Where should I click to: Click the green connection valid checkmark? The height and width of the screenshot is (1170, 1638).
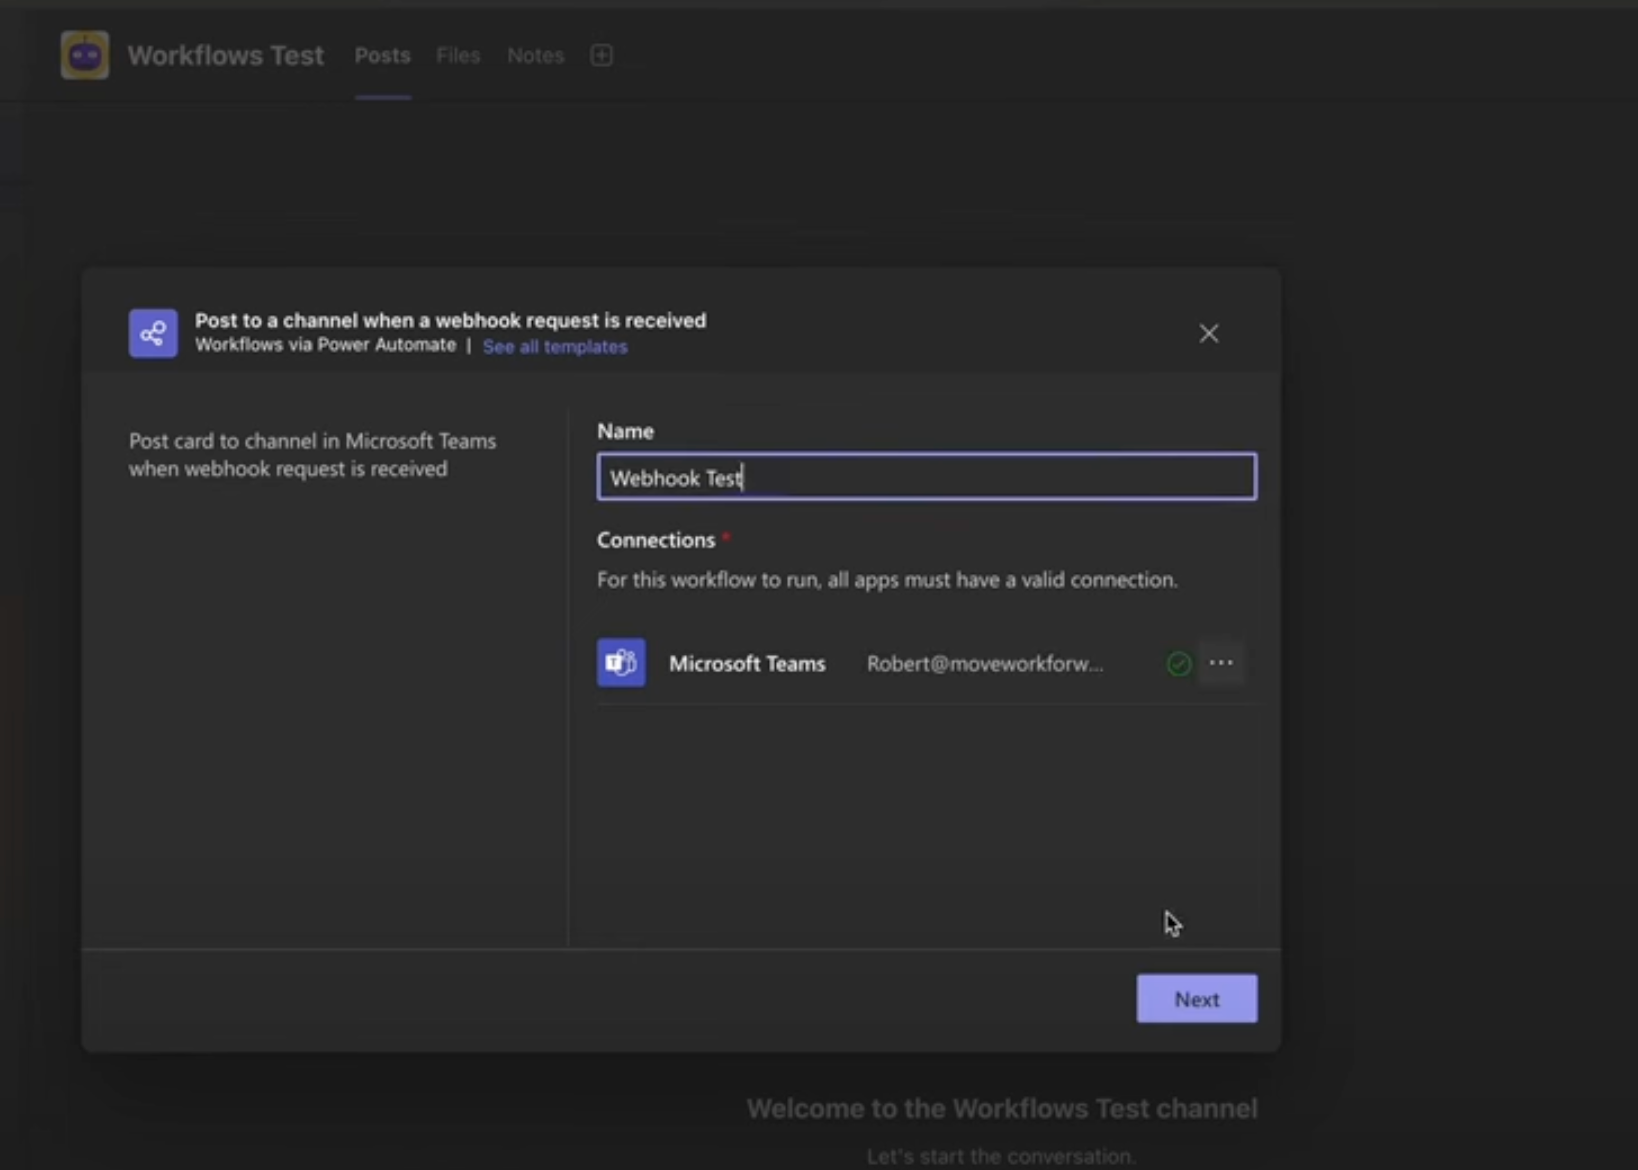1179,663
